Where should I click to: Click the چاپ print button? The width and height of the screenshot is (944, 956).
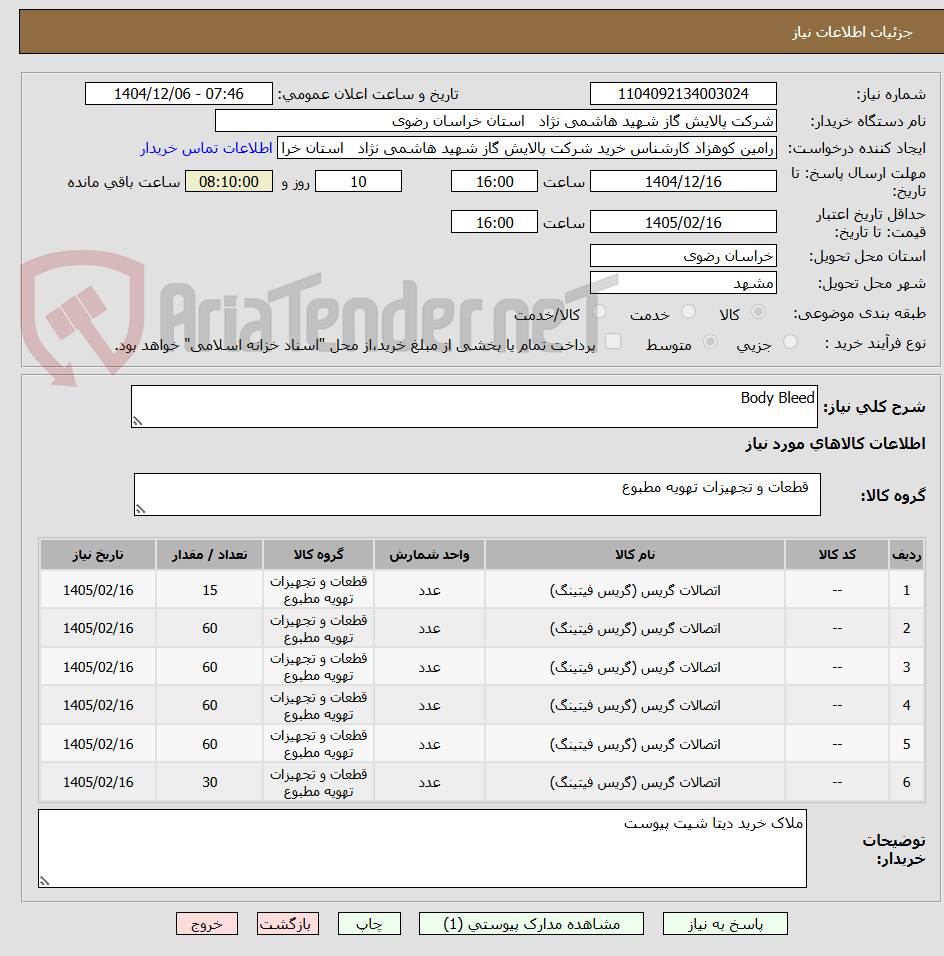click(x=370, y=924)
